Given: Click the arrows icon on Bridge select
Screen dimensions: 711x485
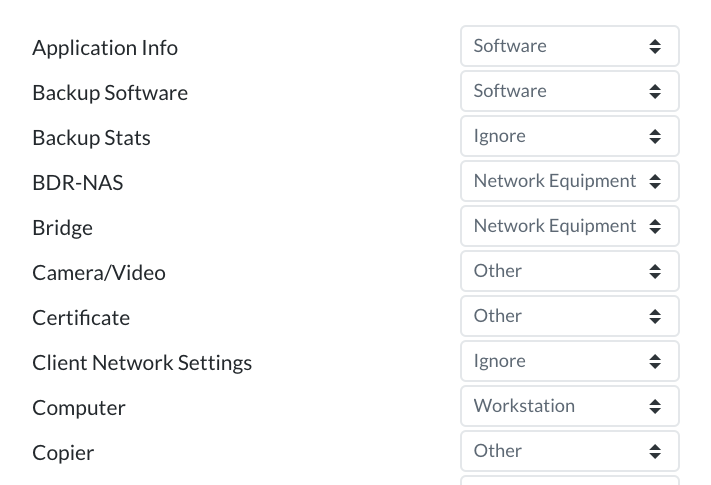Looking at the screenshot, I should [x=655, y=226].
